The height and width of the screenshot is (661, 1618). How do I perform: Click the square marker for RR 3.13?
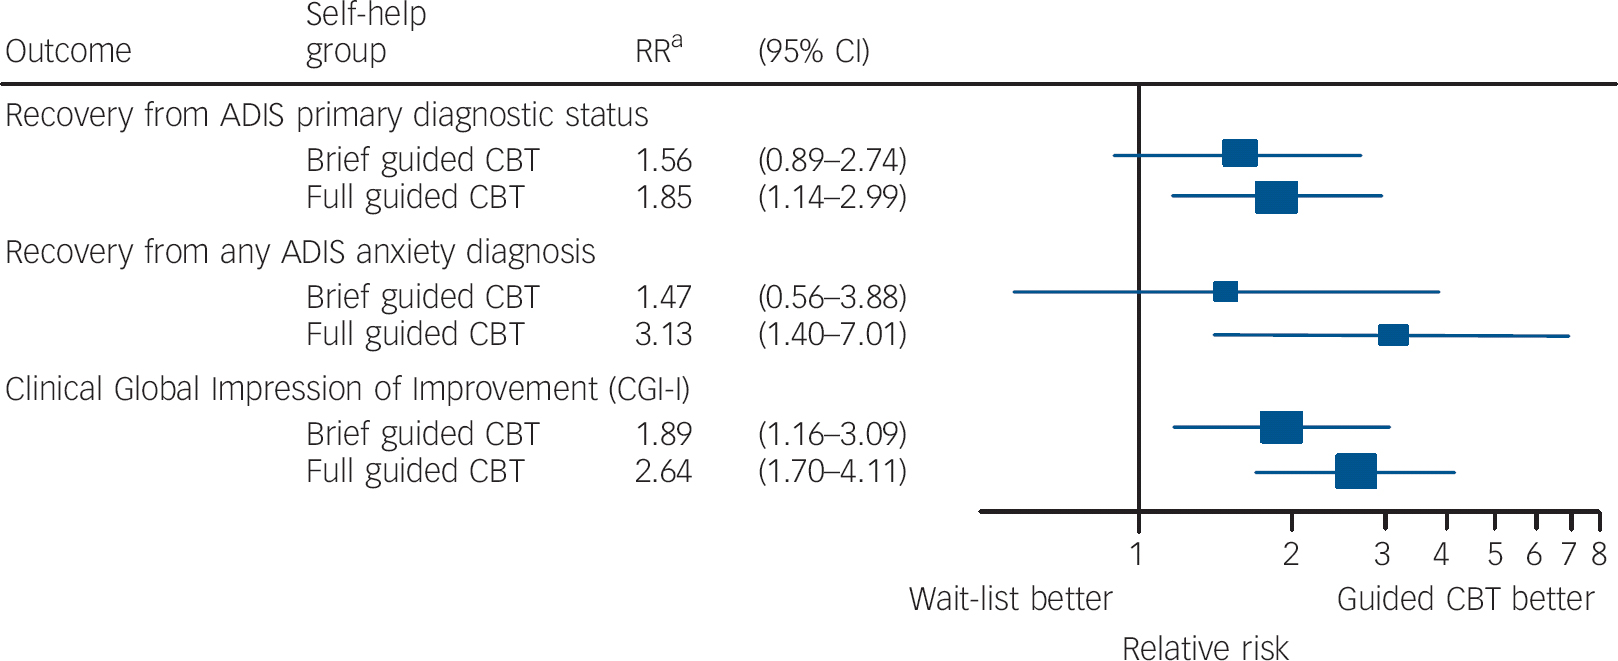click(1393, 335)
